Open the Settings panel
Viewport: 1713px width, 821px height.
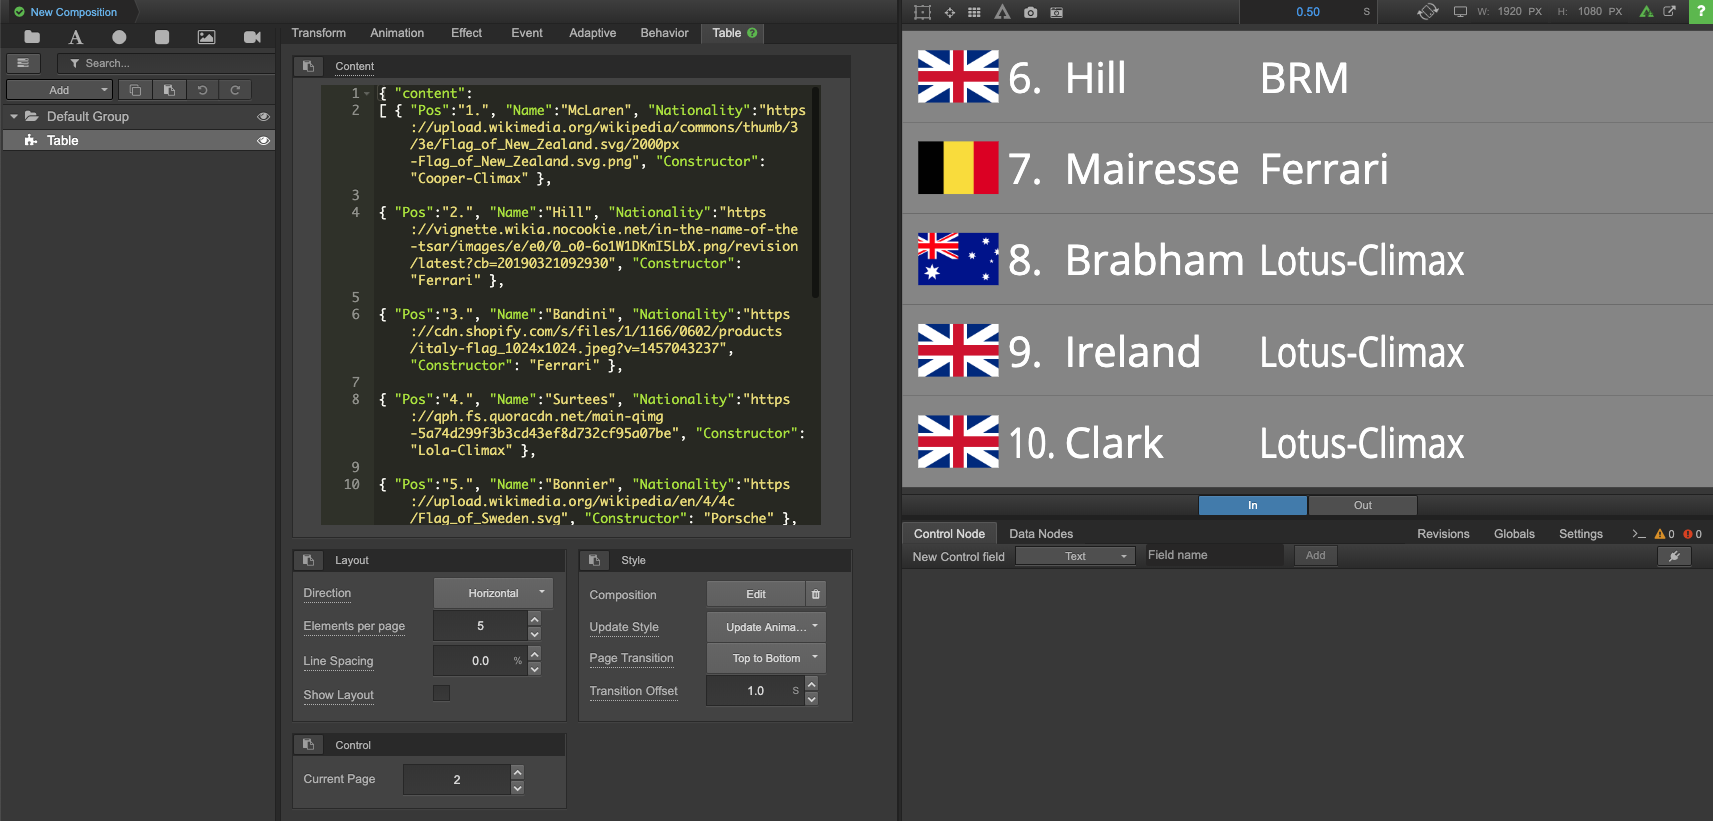point(1580,534)
